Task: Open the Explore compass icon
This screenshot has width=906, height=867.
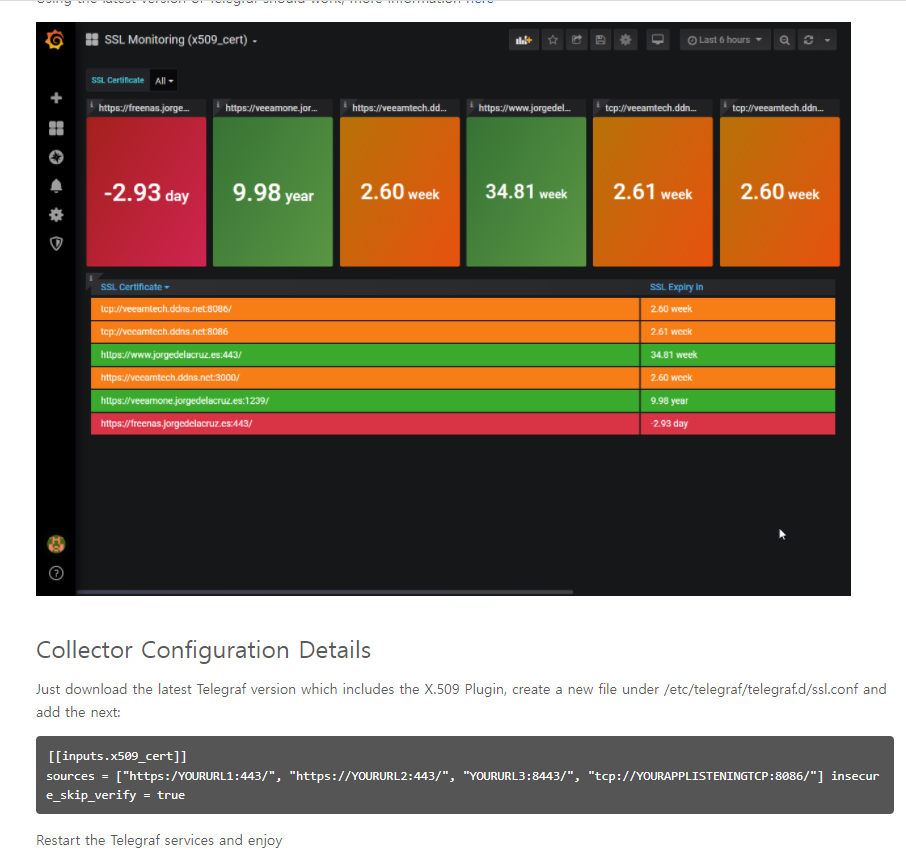Action: click(x=56, y=157)
